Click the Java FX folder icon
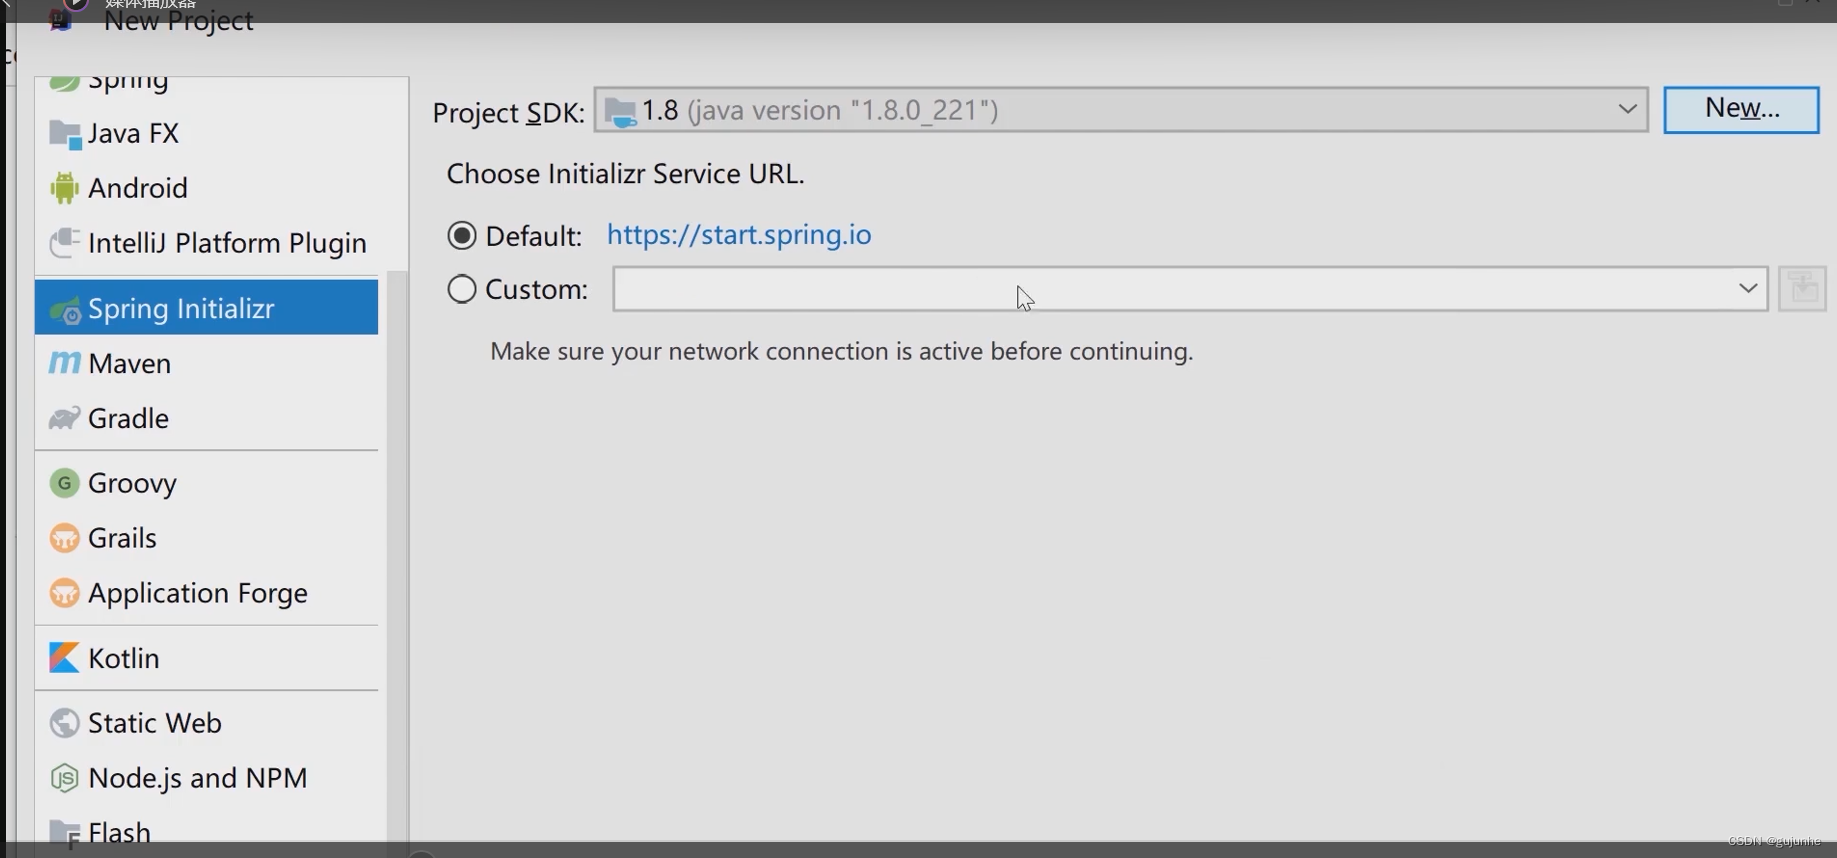 coord(65,134)
